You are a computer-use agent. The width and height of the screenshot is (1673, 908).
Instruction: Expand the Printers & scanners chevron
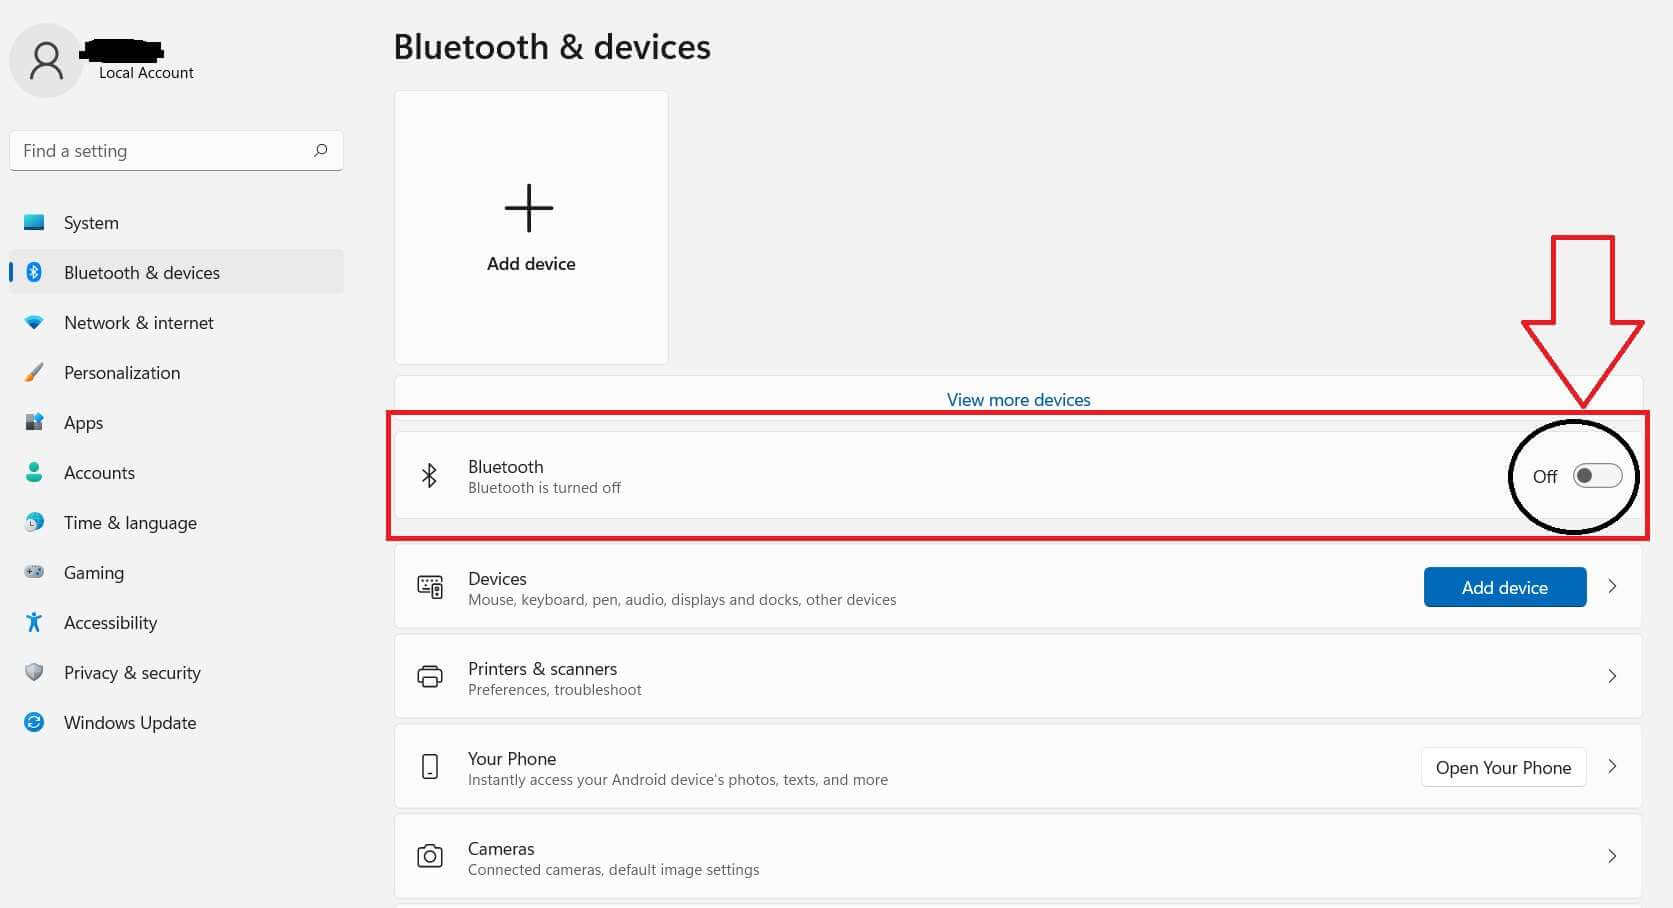[1612, 677]
